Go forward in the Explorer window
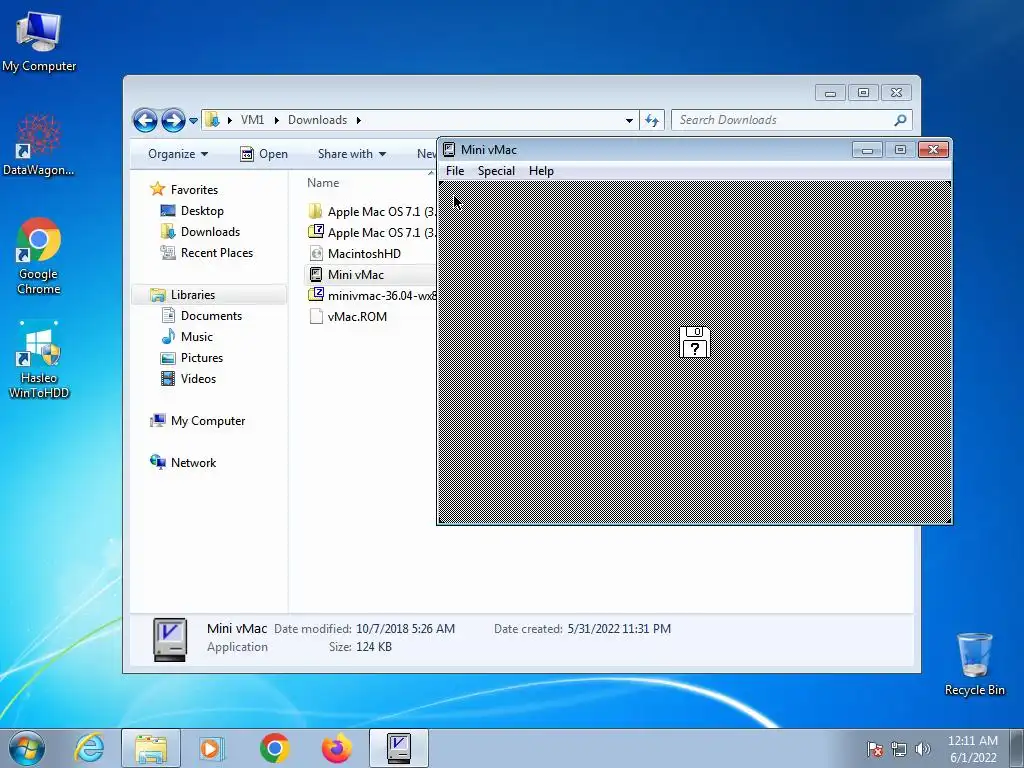The height and width of the screenshot is (768, 1024). [x=173, y=120]
